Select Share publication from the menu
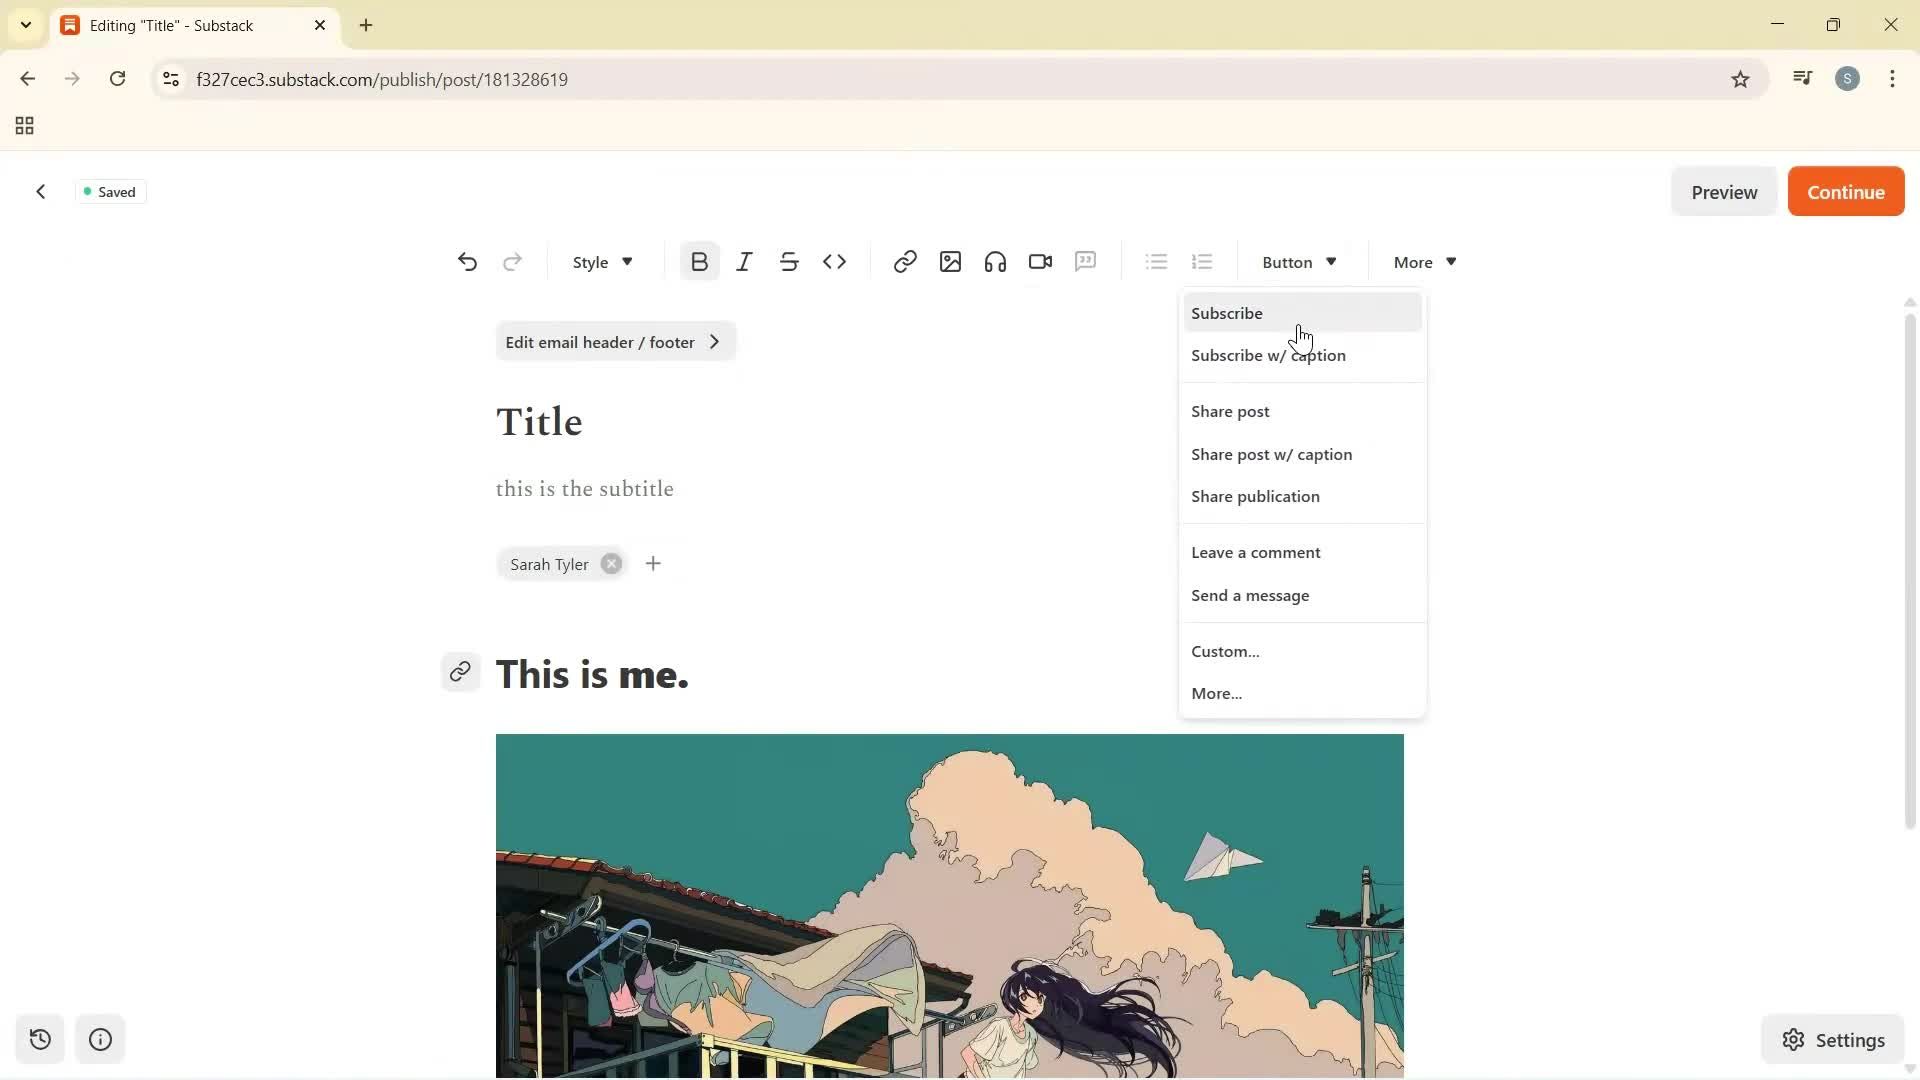The height and width of the screenshot is (1080, 1920). pyautogui.click(x=1256, y=496)
